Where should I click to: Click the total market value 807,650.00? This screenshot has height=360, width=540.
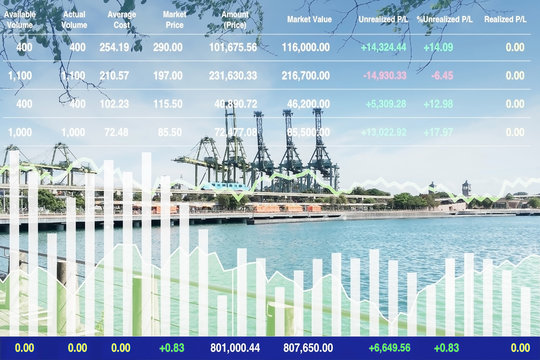tap(308, 348)
